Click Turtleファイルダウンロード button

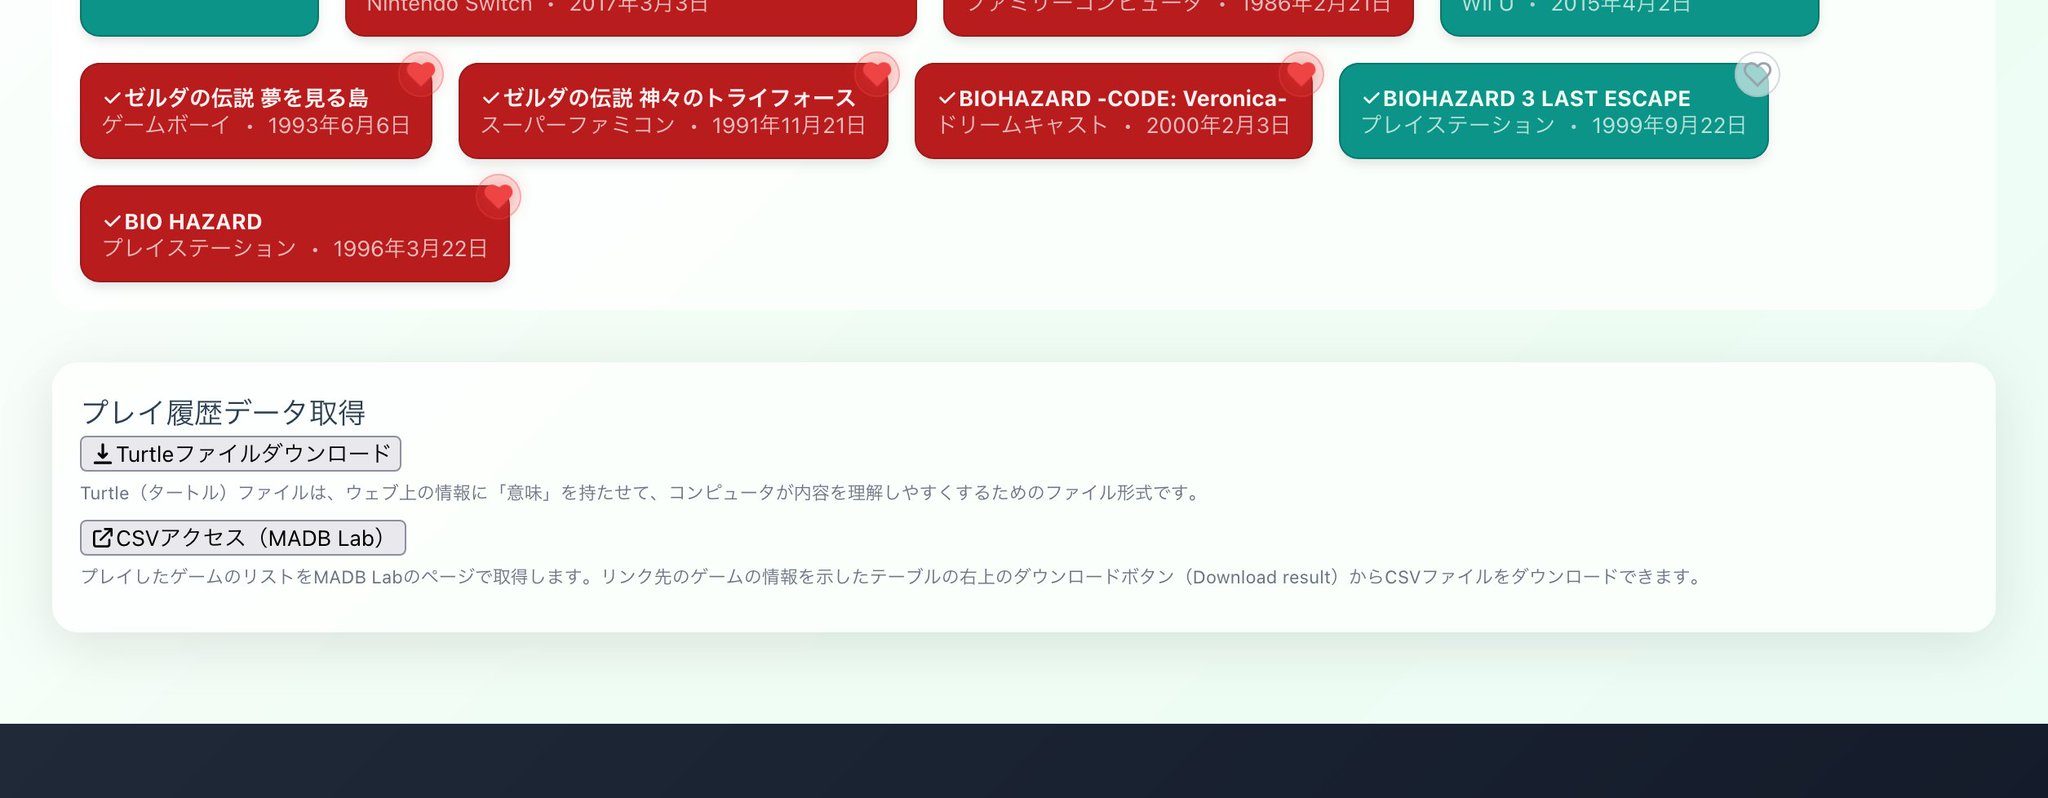(241, 454)
